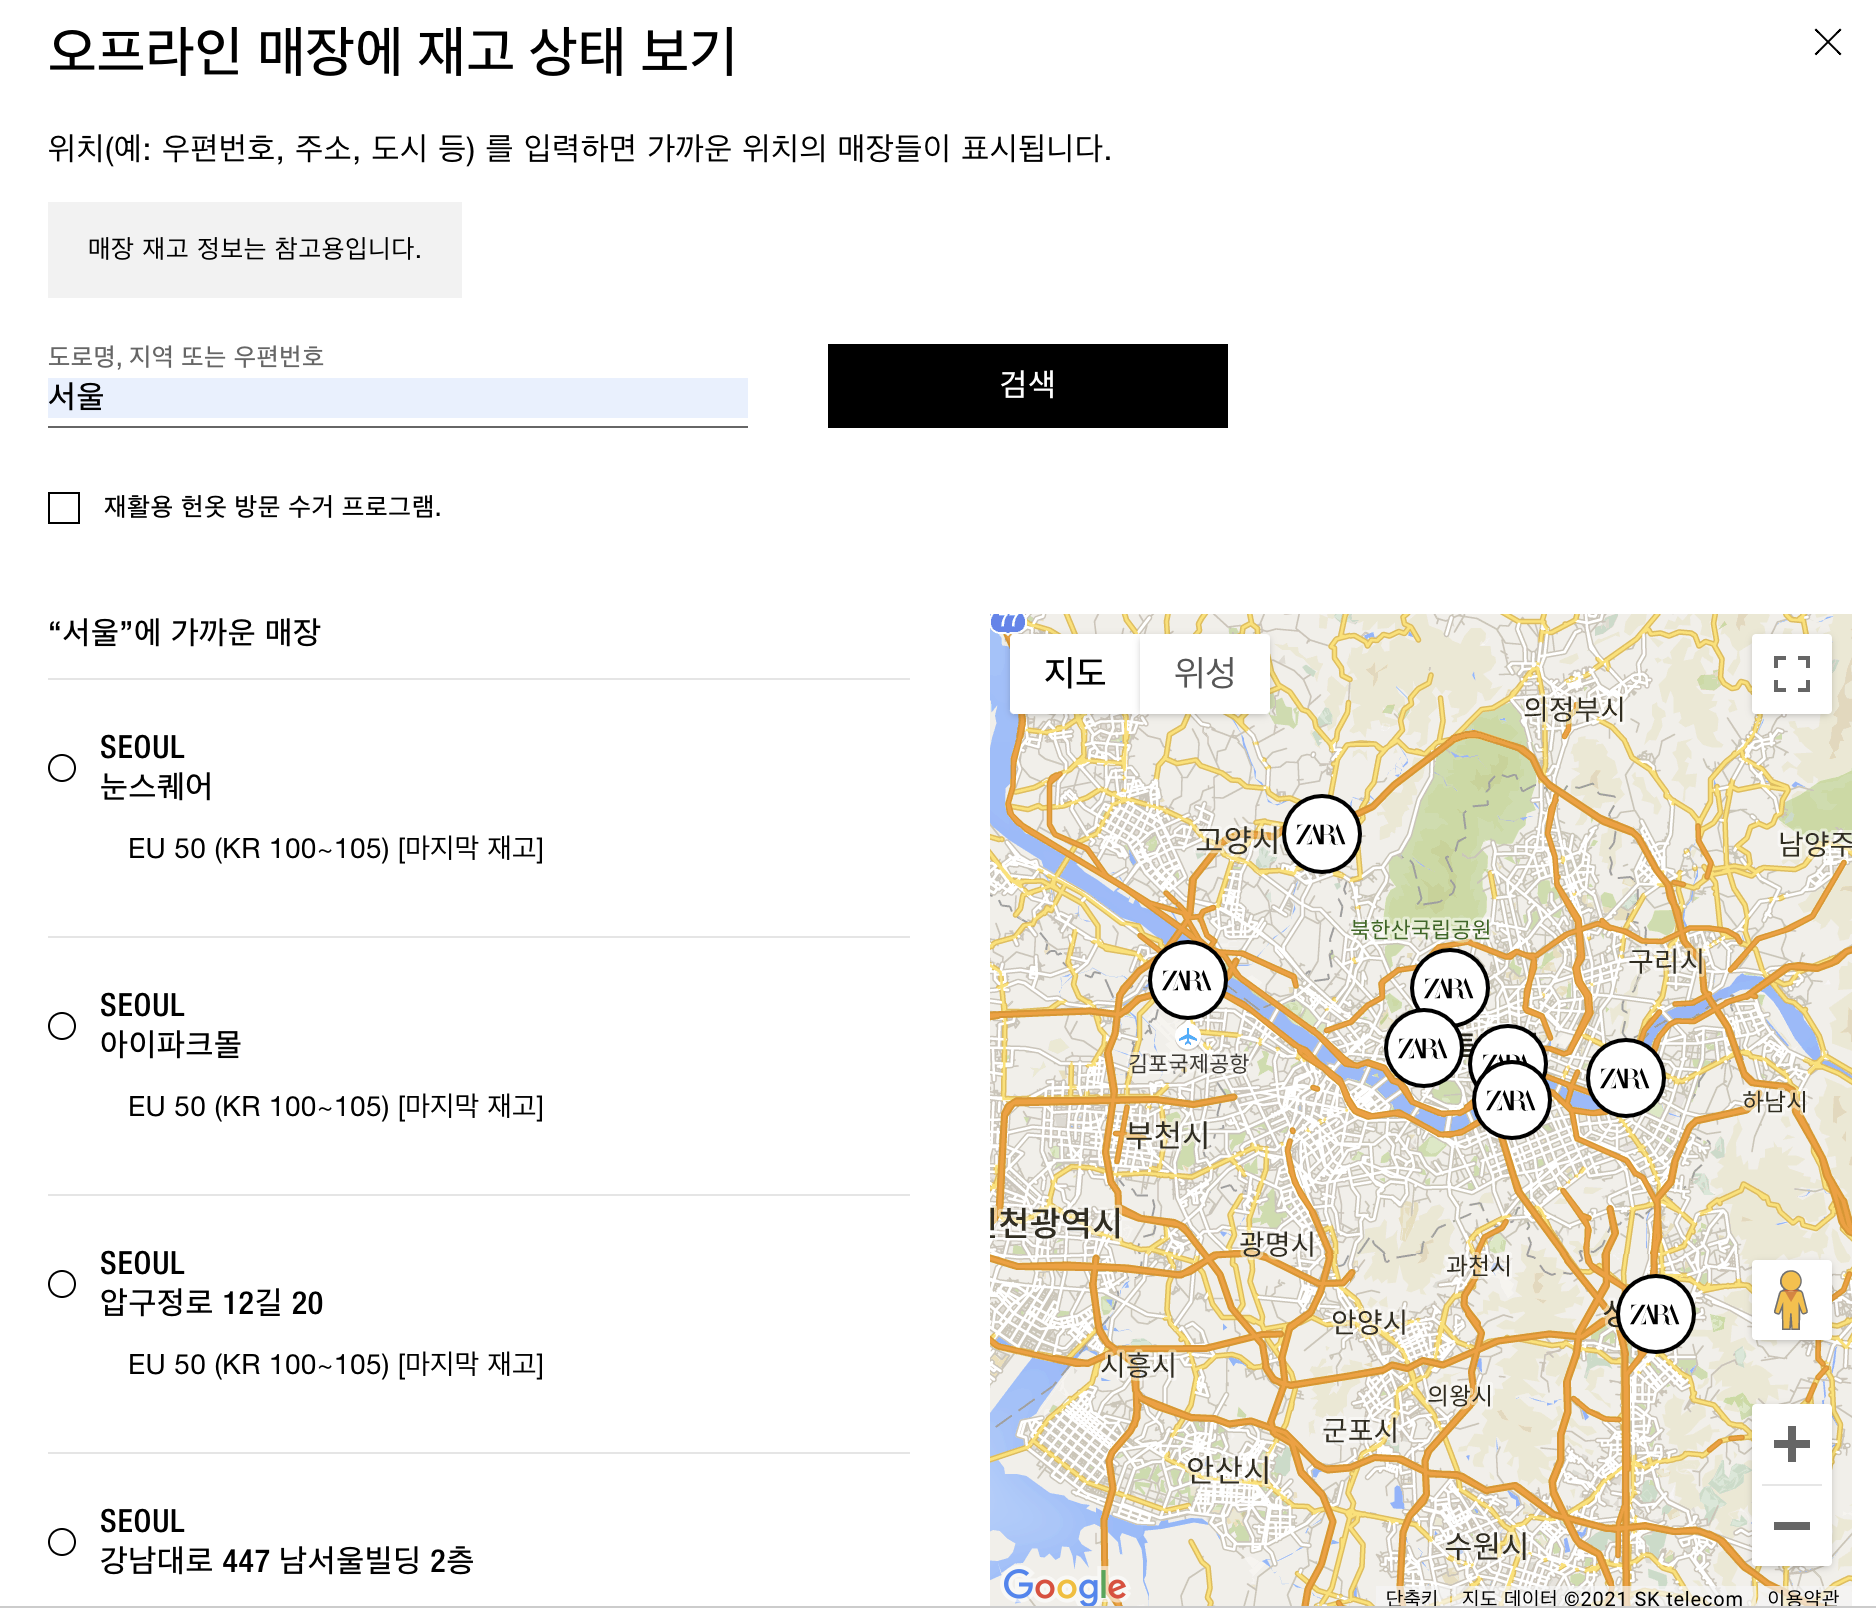
Task: Switch map to 지도 view
Action: pyautogui.click(x=1074, y=673)
